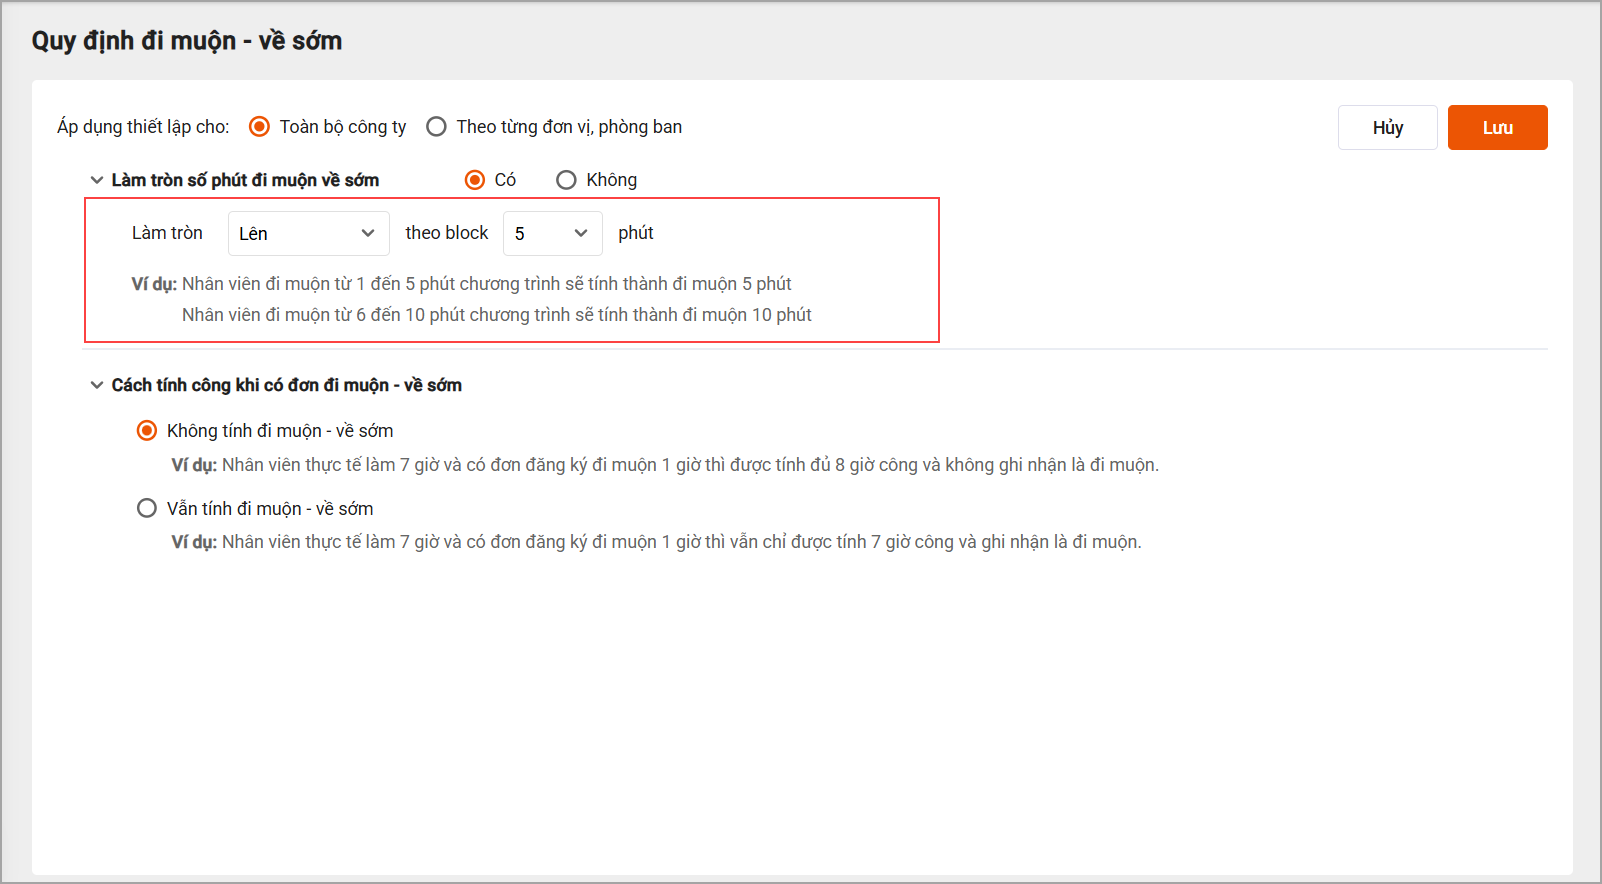
Task: Collapse chevron beside "Cách tính công" heading
Action: pos(97,385)
